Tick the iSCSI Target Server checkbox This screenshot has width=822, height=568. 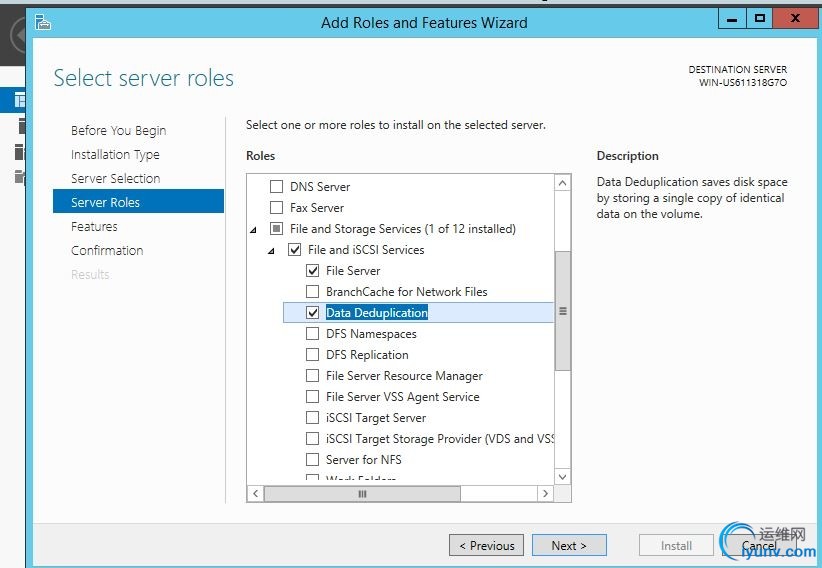(312, 417)
